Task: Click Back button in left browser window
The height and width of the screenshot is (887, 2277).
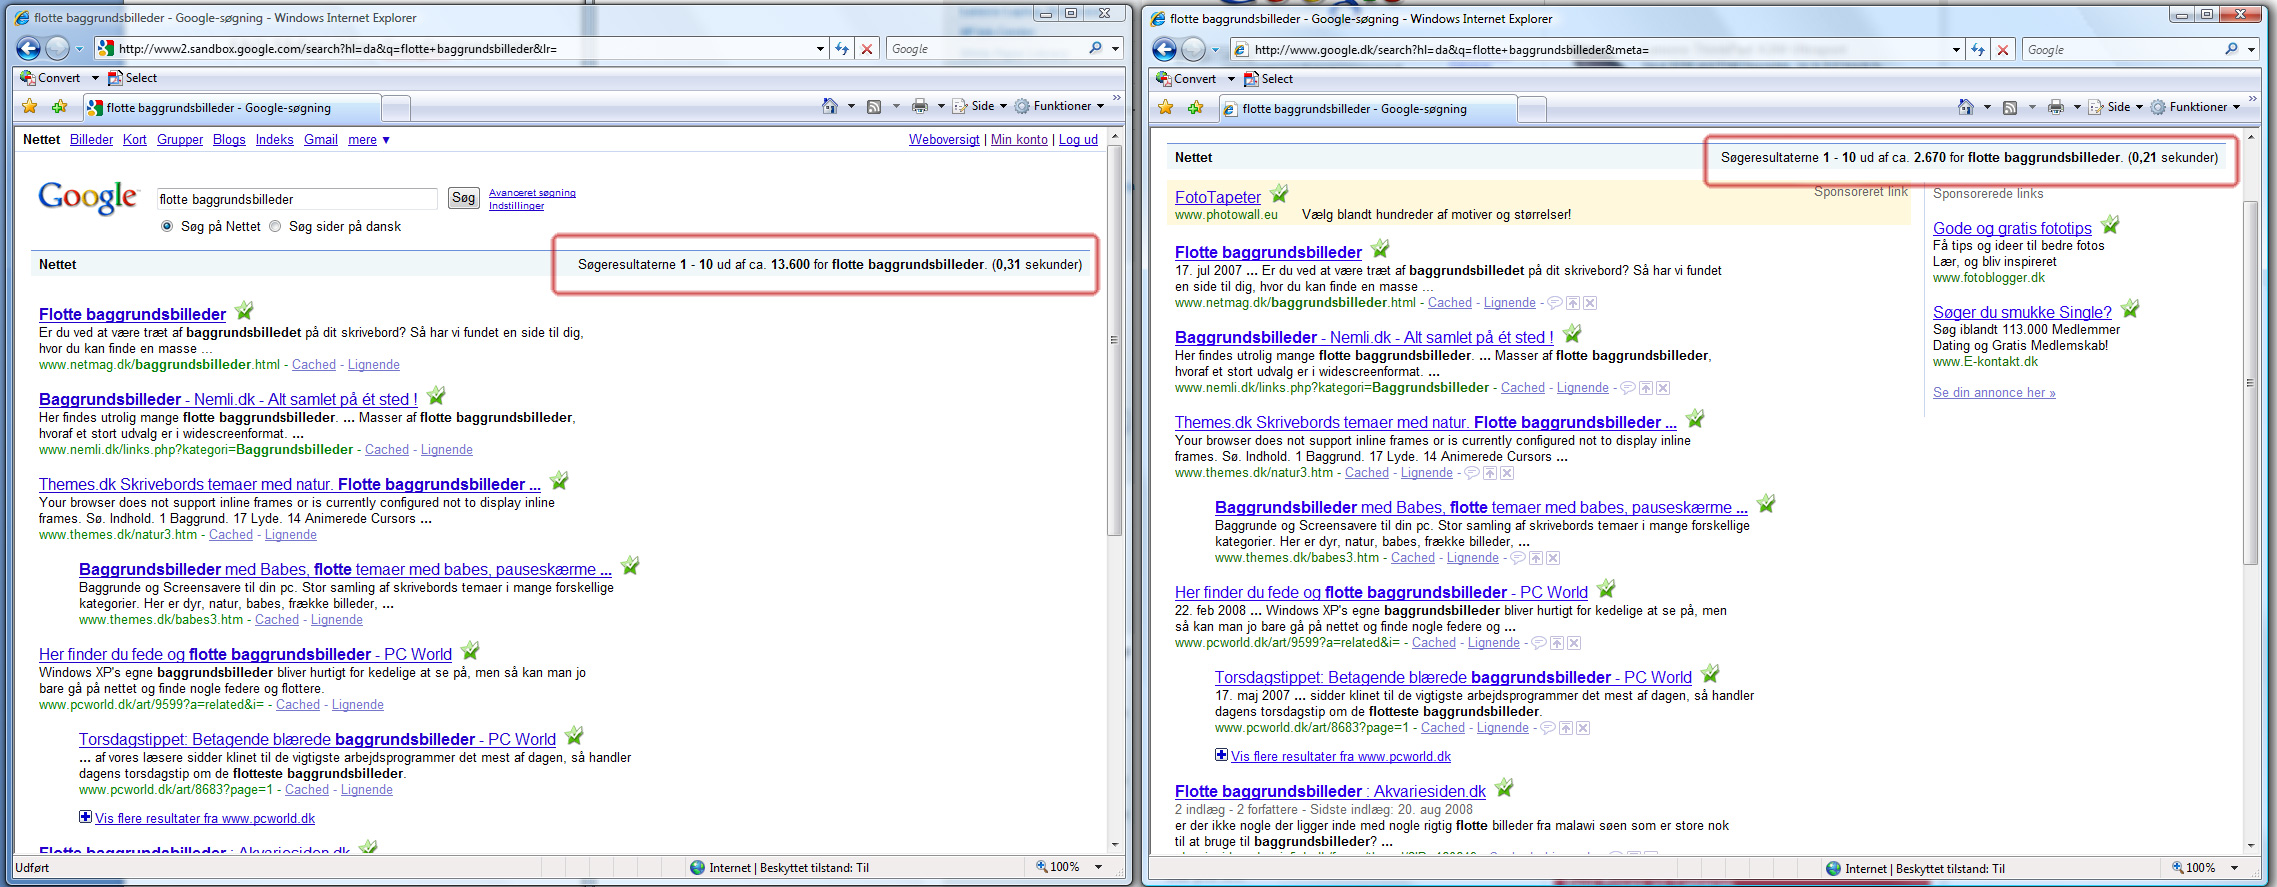Action: 29,48
